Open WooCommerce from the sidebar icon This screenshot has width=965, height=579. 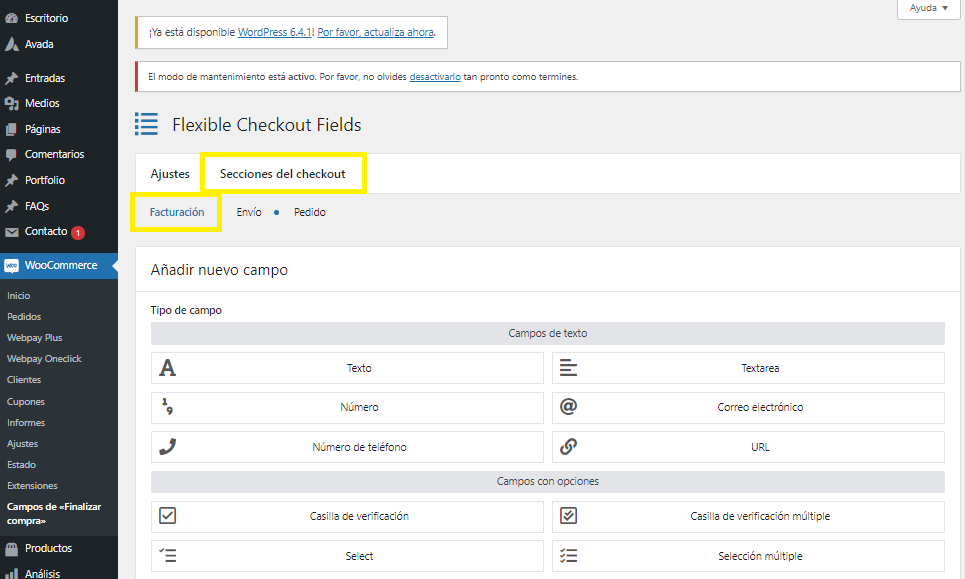pos(11,266)
